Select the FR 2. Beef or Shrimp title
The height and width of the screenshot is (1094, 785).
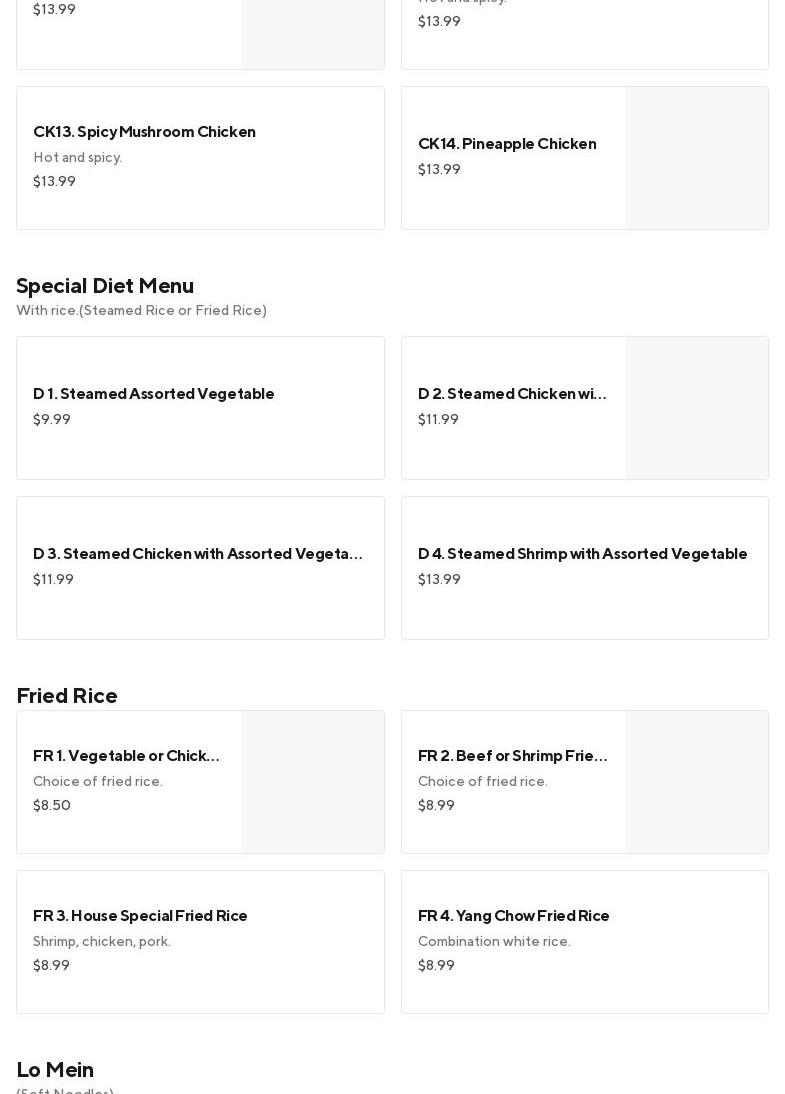point(512,756)
